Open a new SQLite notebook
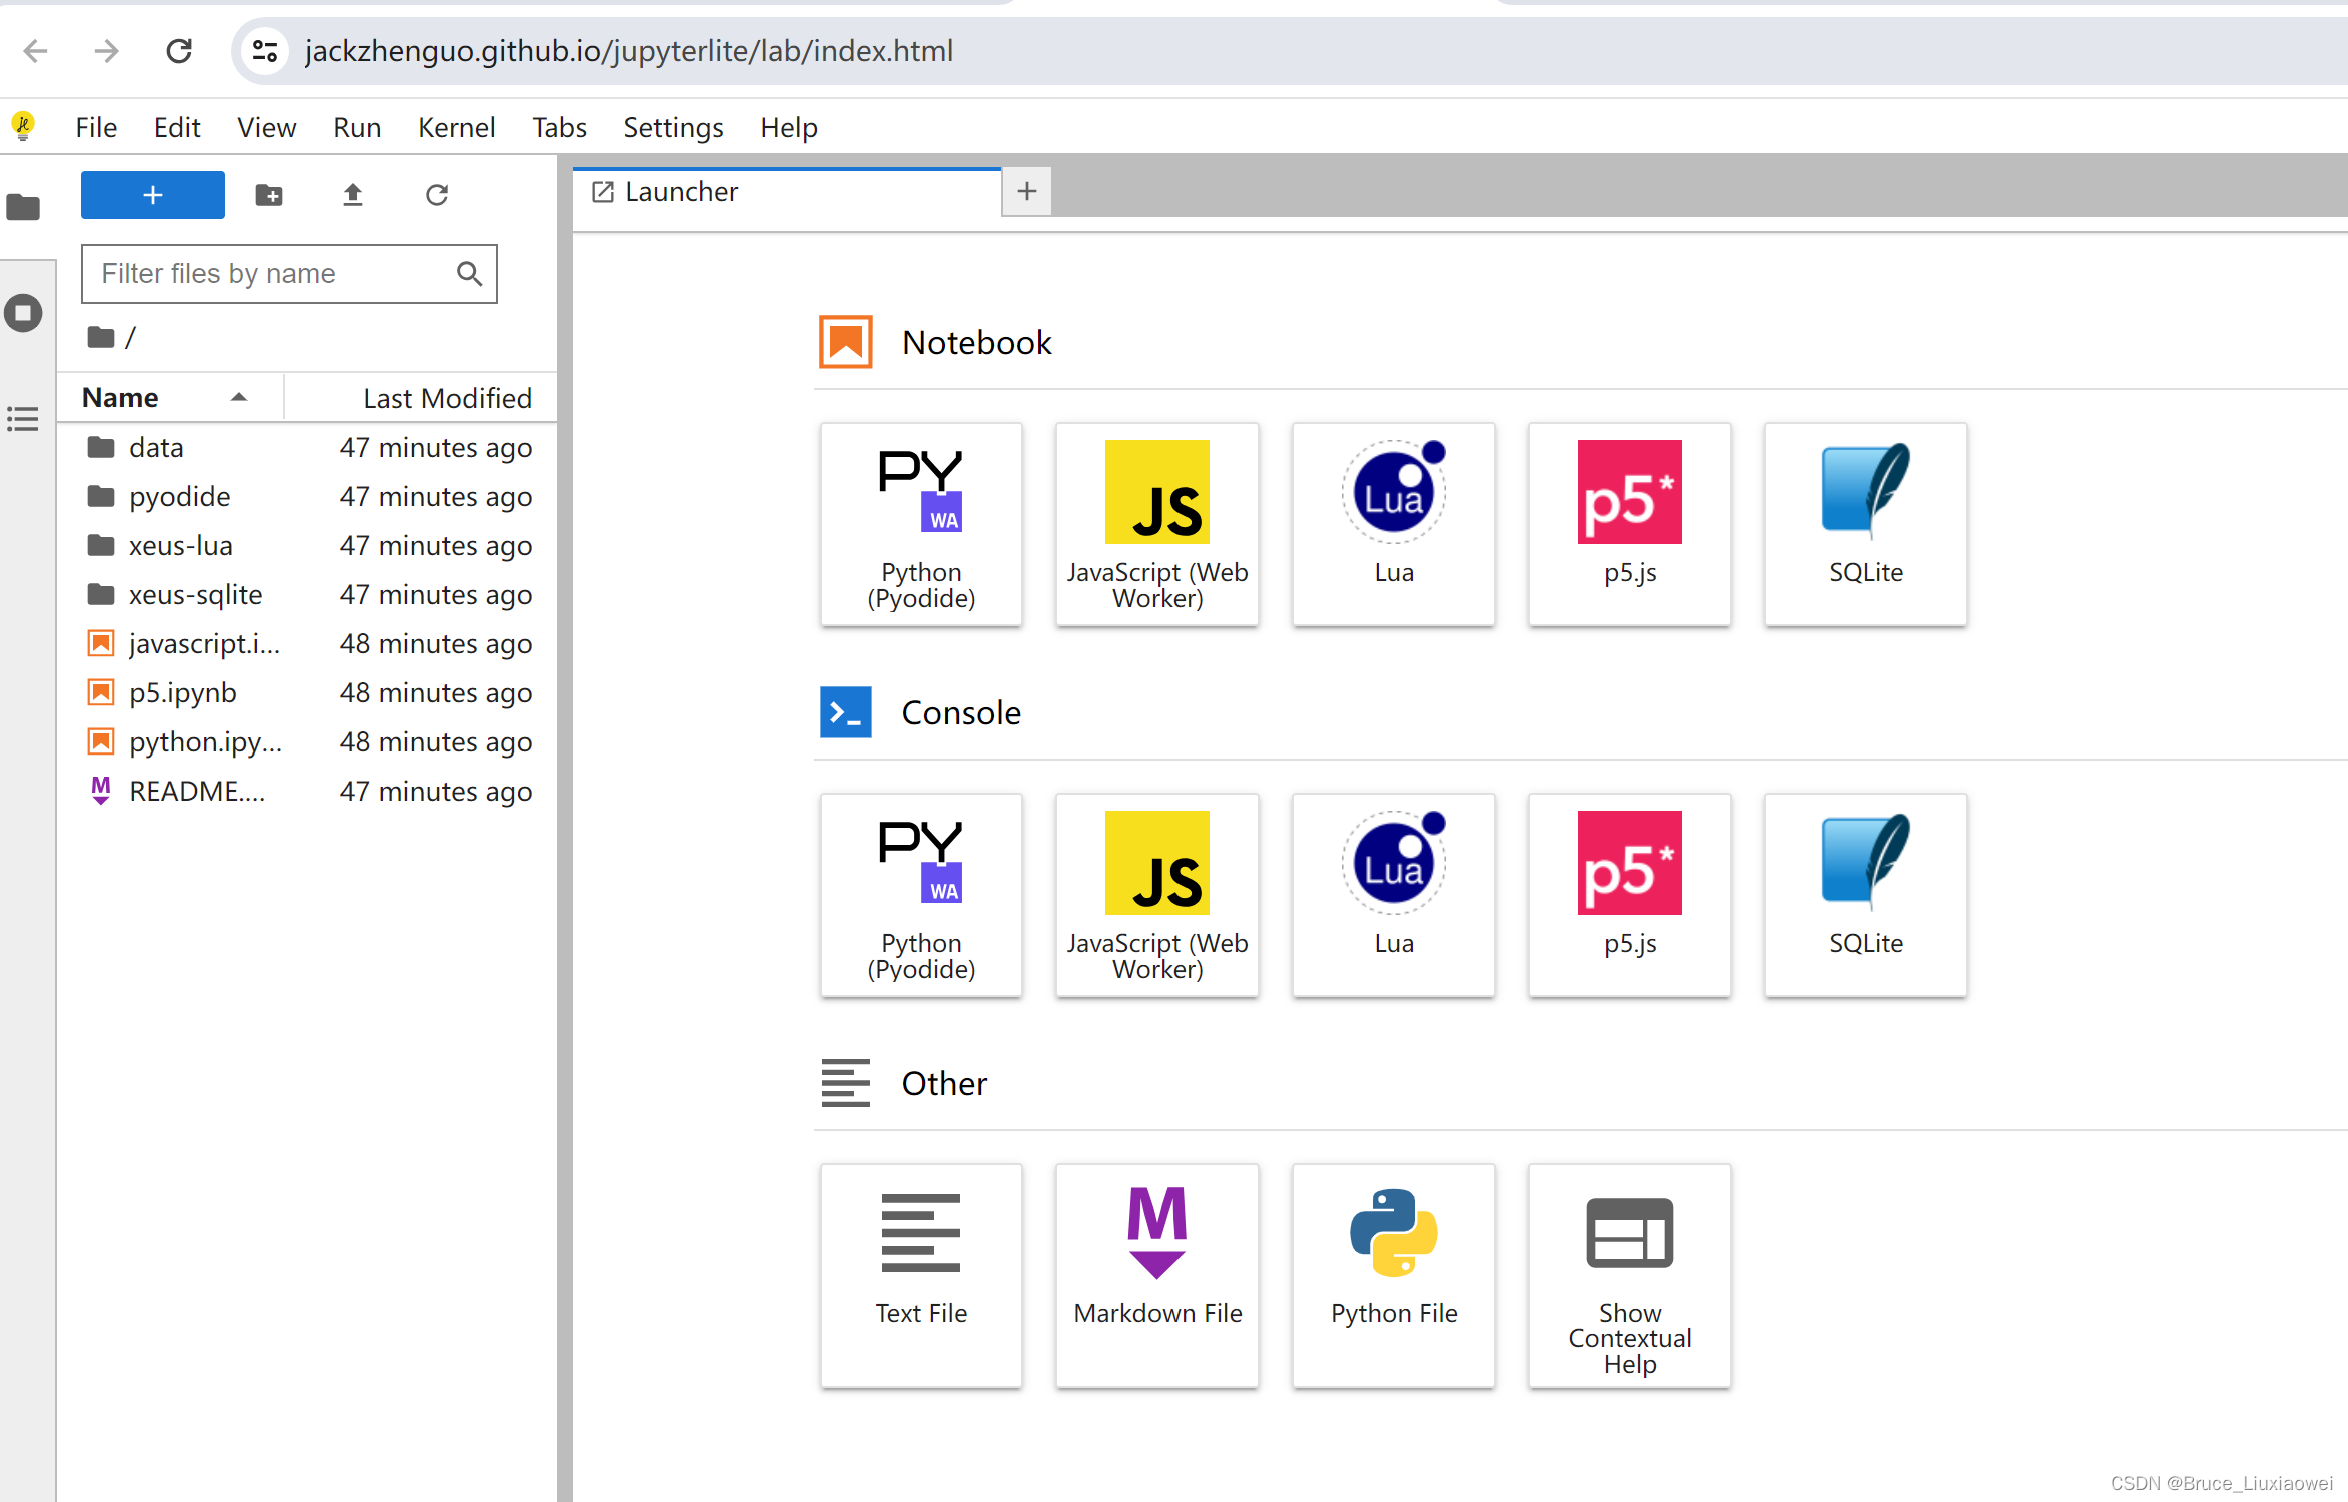 (1865, 525)
